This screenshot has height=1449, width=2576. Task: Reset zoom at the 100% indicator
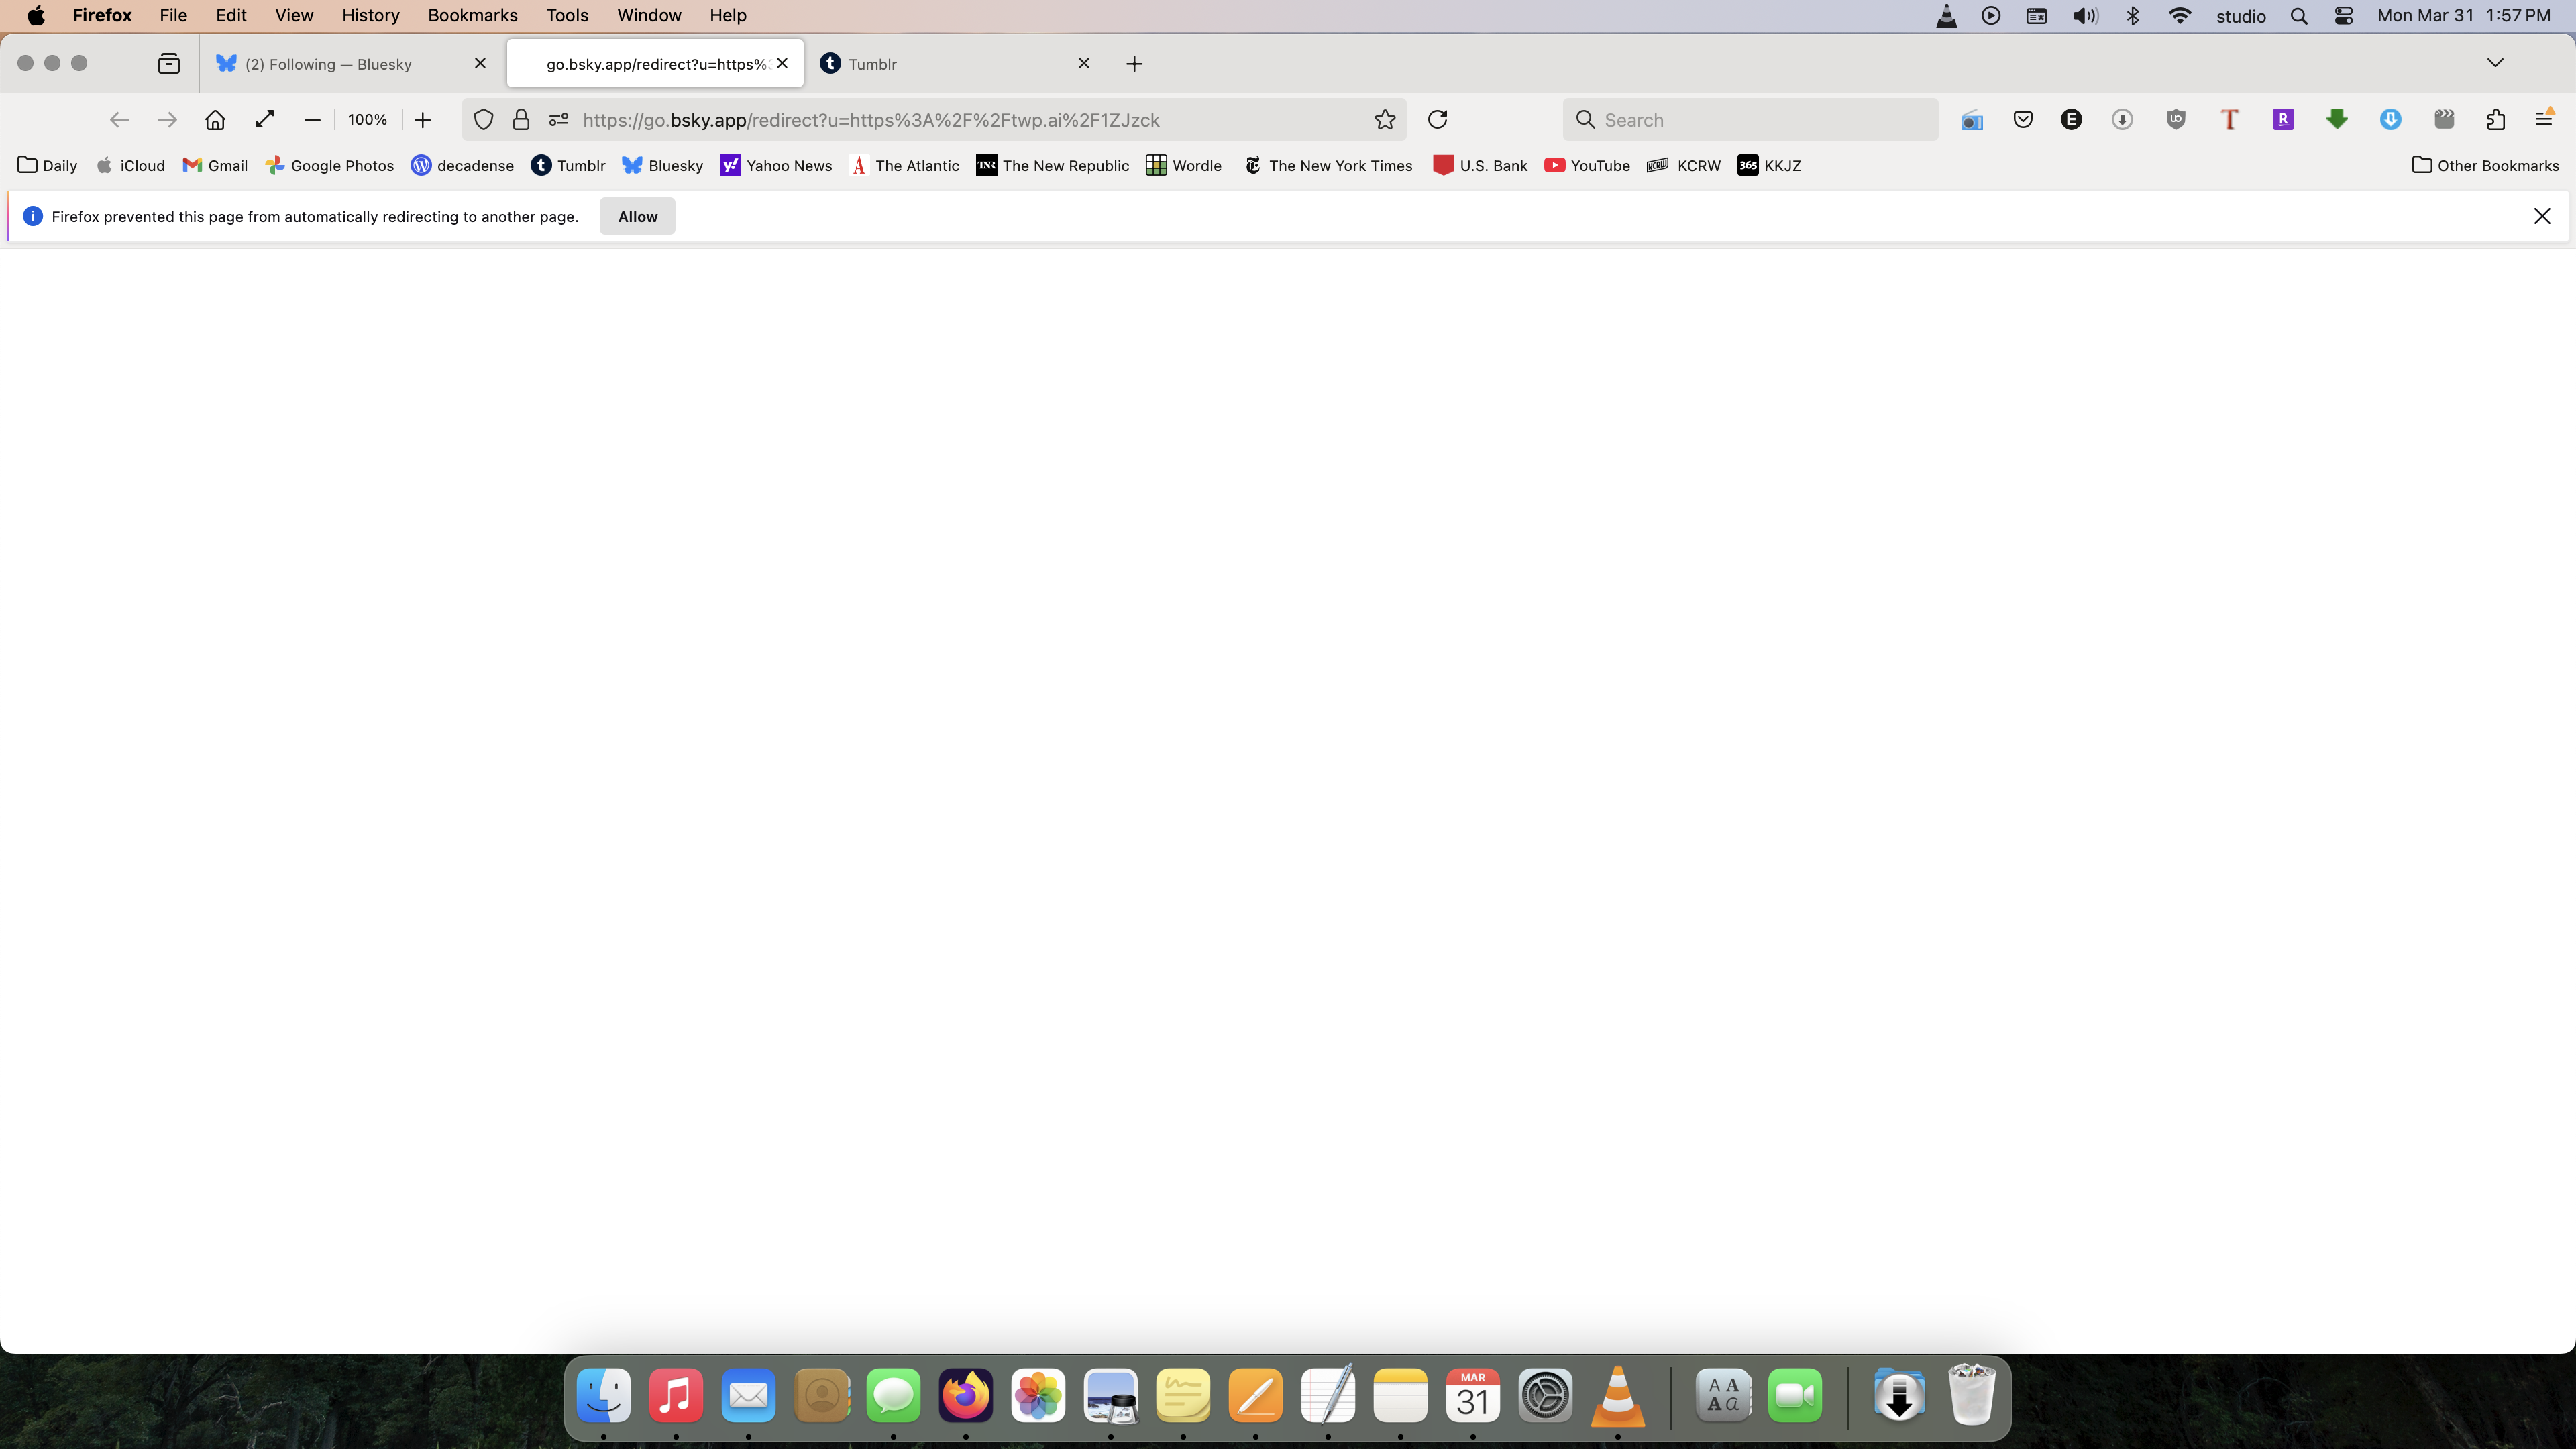click(367, 120)
